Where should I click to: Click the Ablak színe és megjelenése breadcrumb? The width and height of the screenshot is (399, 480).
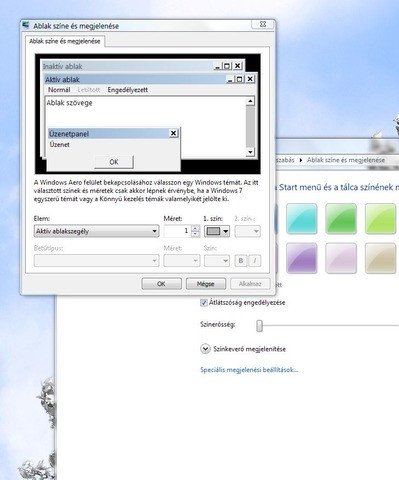[346, 160]
